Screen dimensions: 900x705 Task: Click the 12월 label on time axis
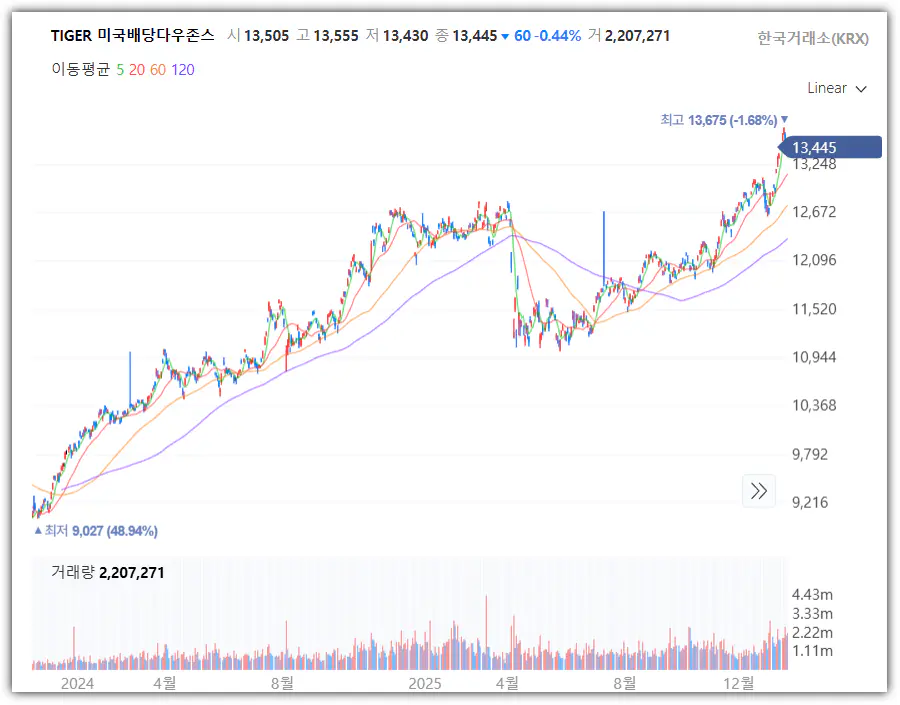point(738,683)
